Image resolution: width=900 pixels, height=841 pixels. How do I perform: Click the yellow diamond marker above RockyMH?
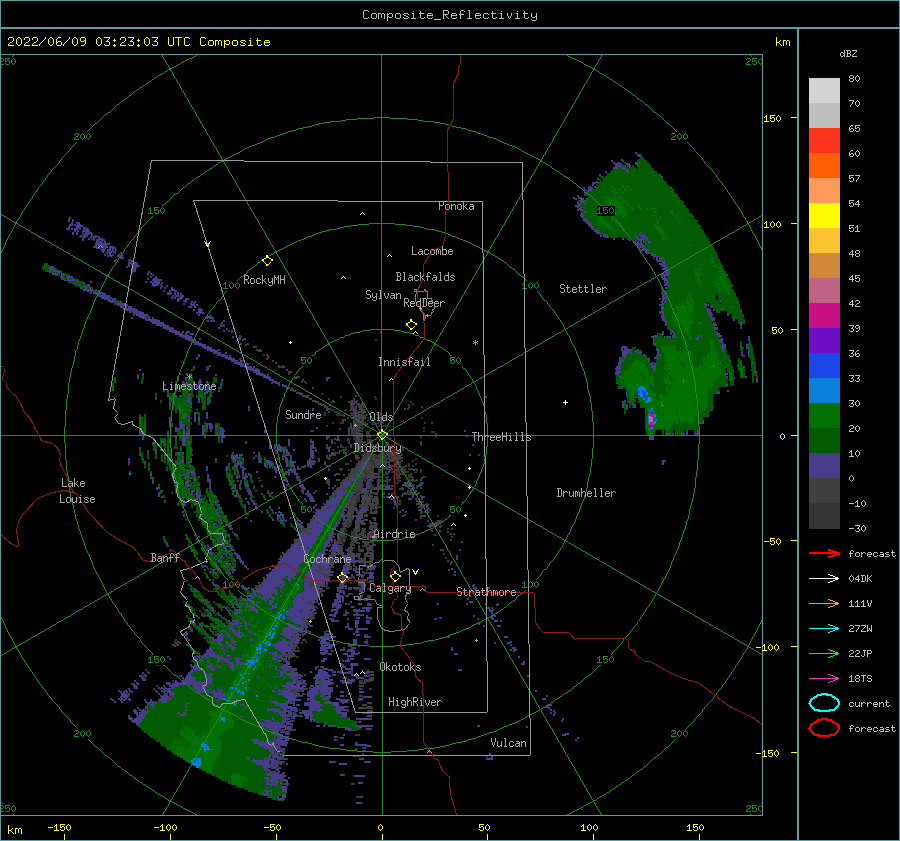[267, 261]
